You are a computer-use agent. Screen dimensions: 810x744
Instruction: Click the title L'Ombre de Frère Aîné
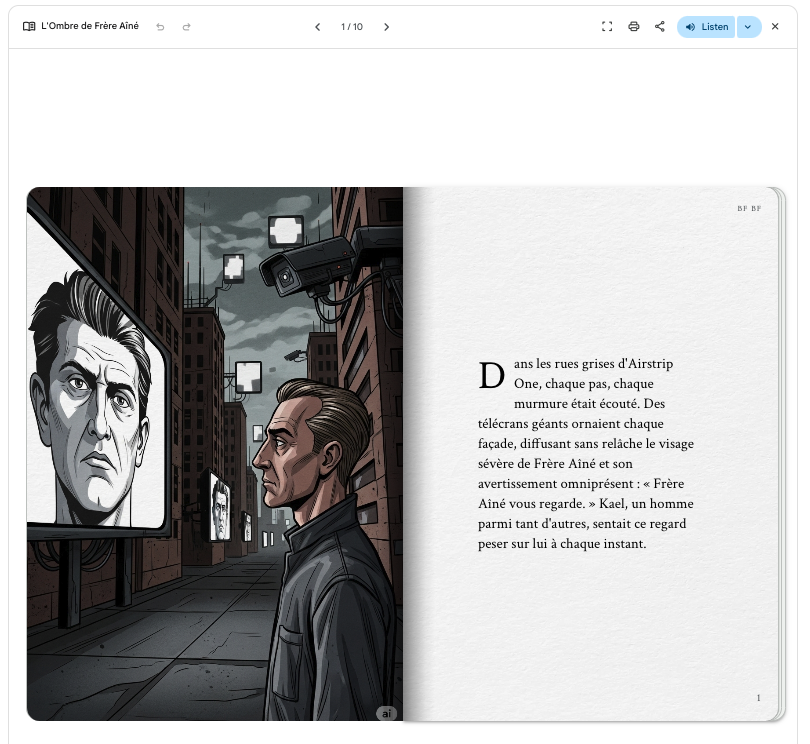click(x=90, y=27)
